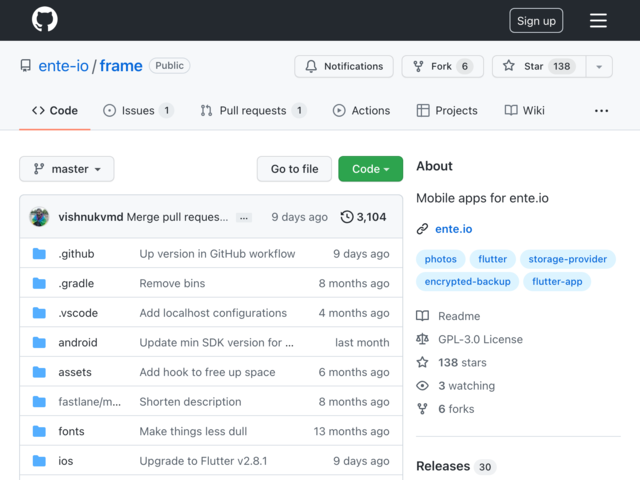640x480 pixels.
Task: Open the Readme link
Action: (448, 316)
